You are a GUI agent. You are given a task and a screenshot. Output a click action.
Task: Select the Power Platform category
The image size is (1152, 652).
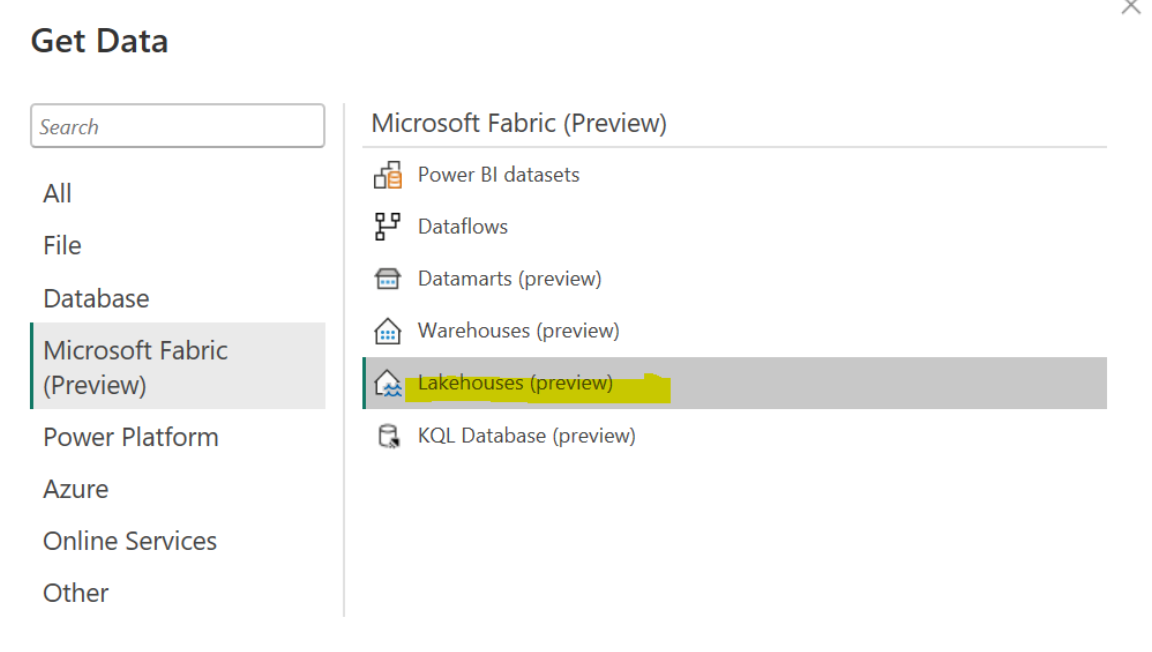tap(178, 437)
